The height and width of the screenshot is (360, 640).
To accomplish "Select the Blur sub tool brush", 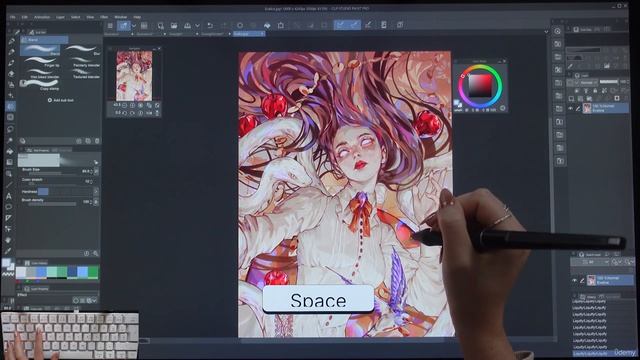I will [x=82, y=51].
